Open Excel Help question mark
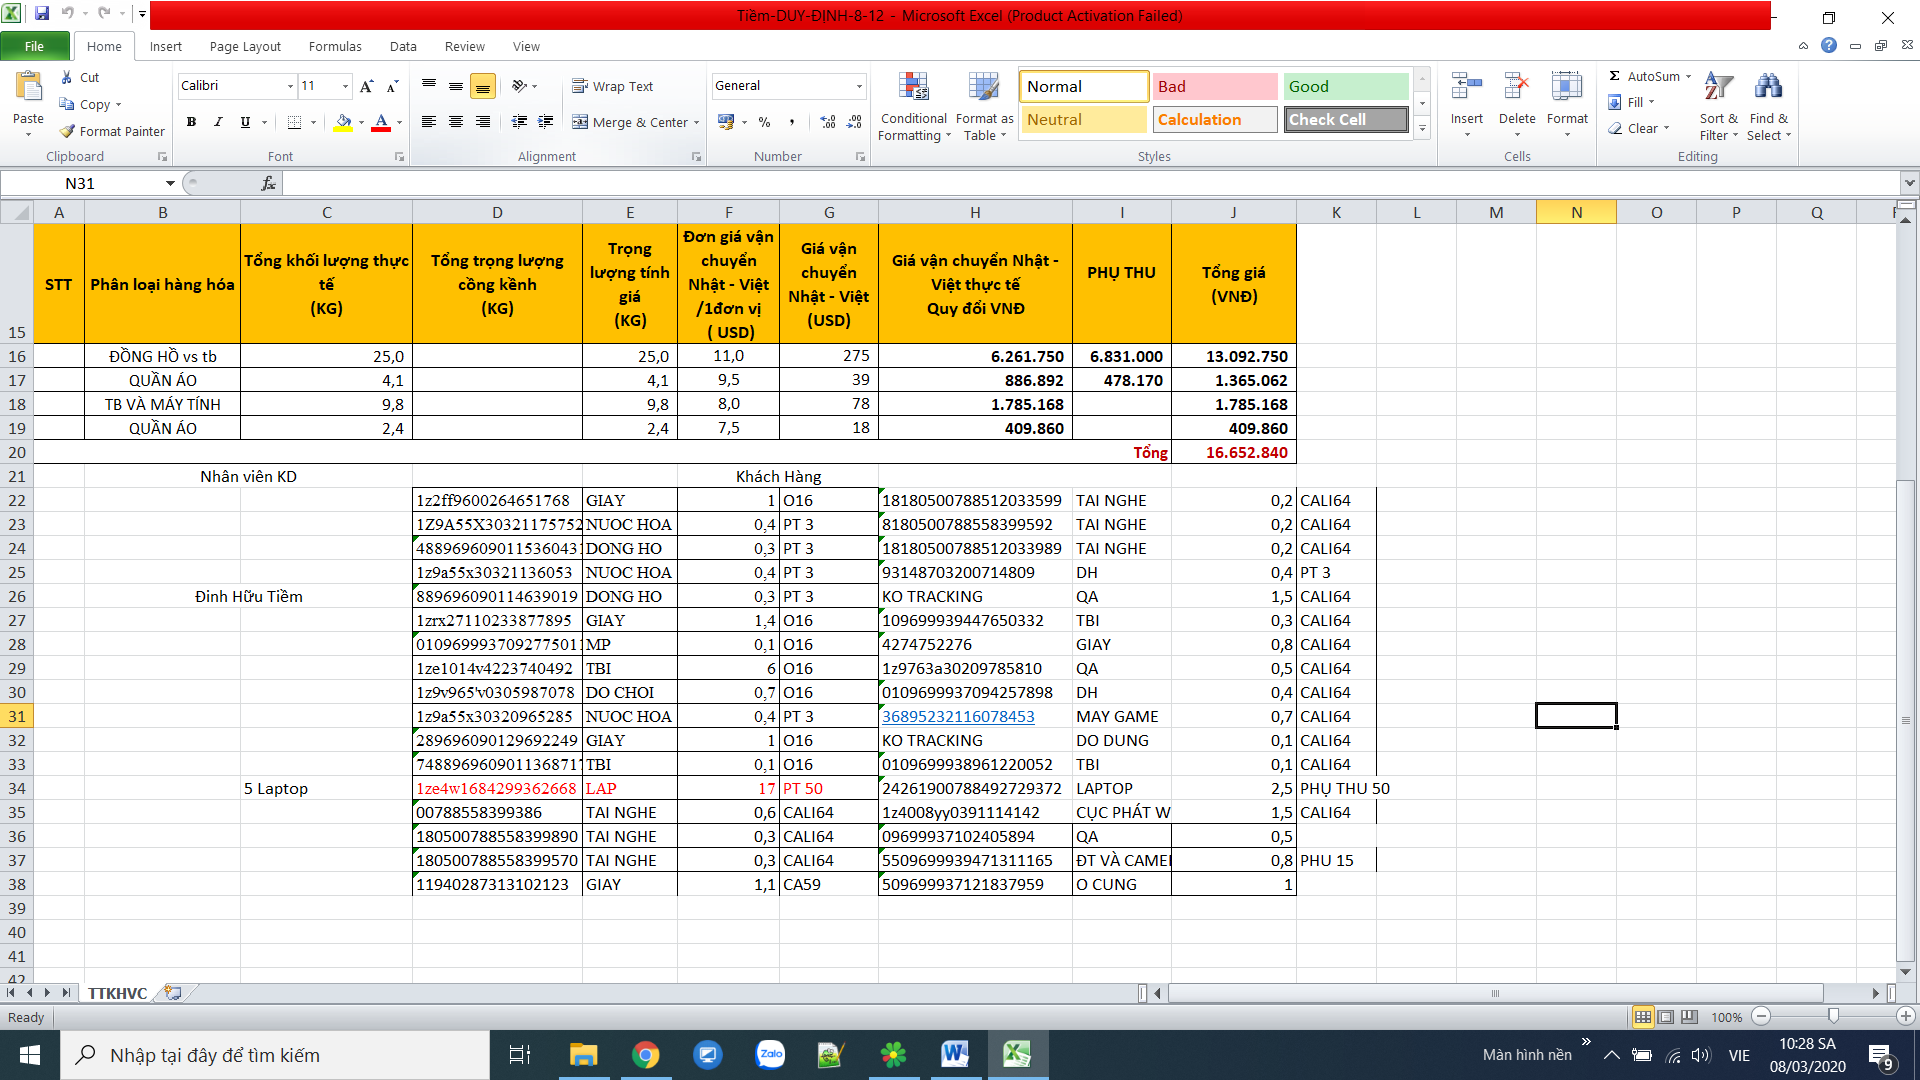 click(x=1829, y=46)
